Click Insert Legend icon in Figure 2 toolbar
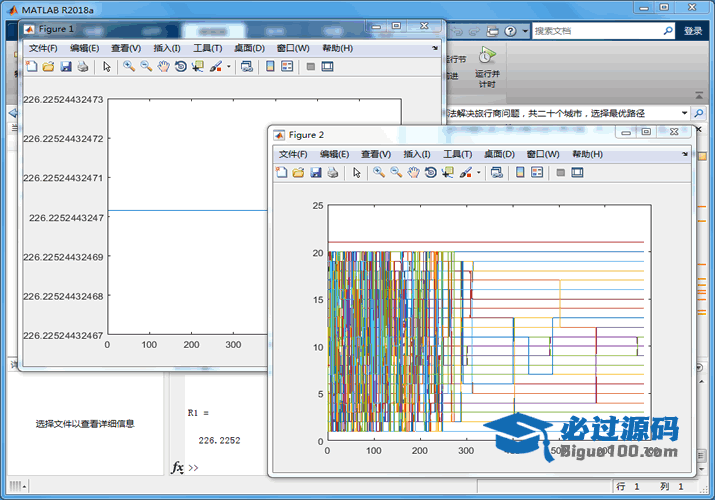715x500 pixels. 537,172
